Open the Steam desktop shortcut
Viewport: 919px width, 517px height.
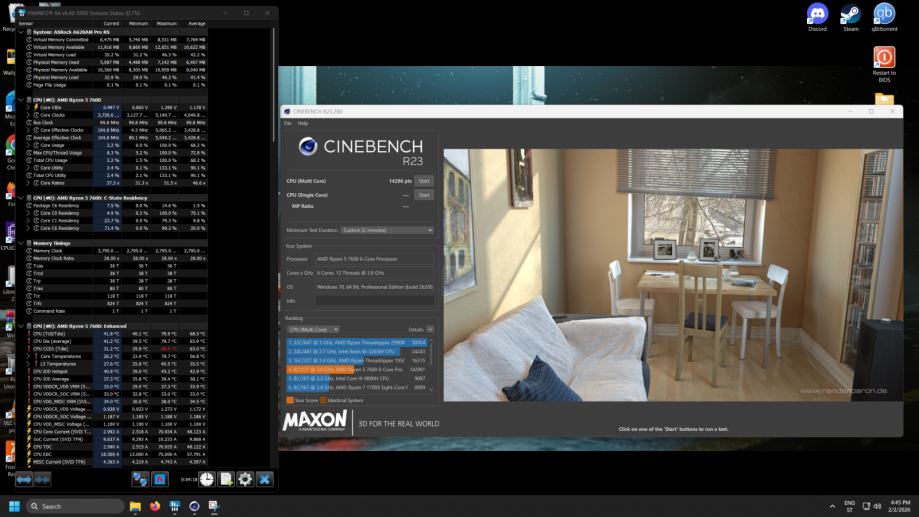point(850,18)
